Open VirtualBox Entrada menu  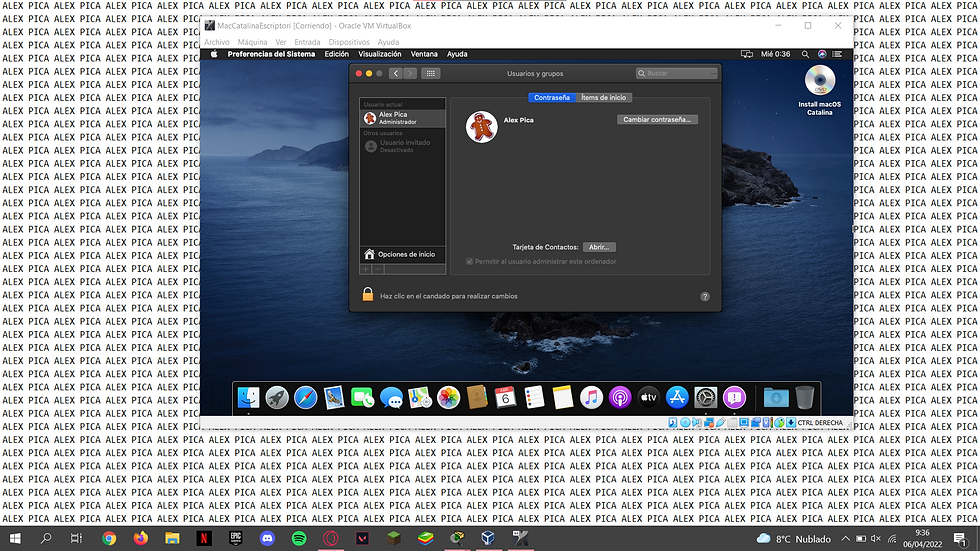307,42
